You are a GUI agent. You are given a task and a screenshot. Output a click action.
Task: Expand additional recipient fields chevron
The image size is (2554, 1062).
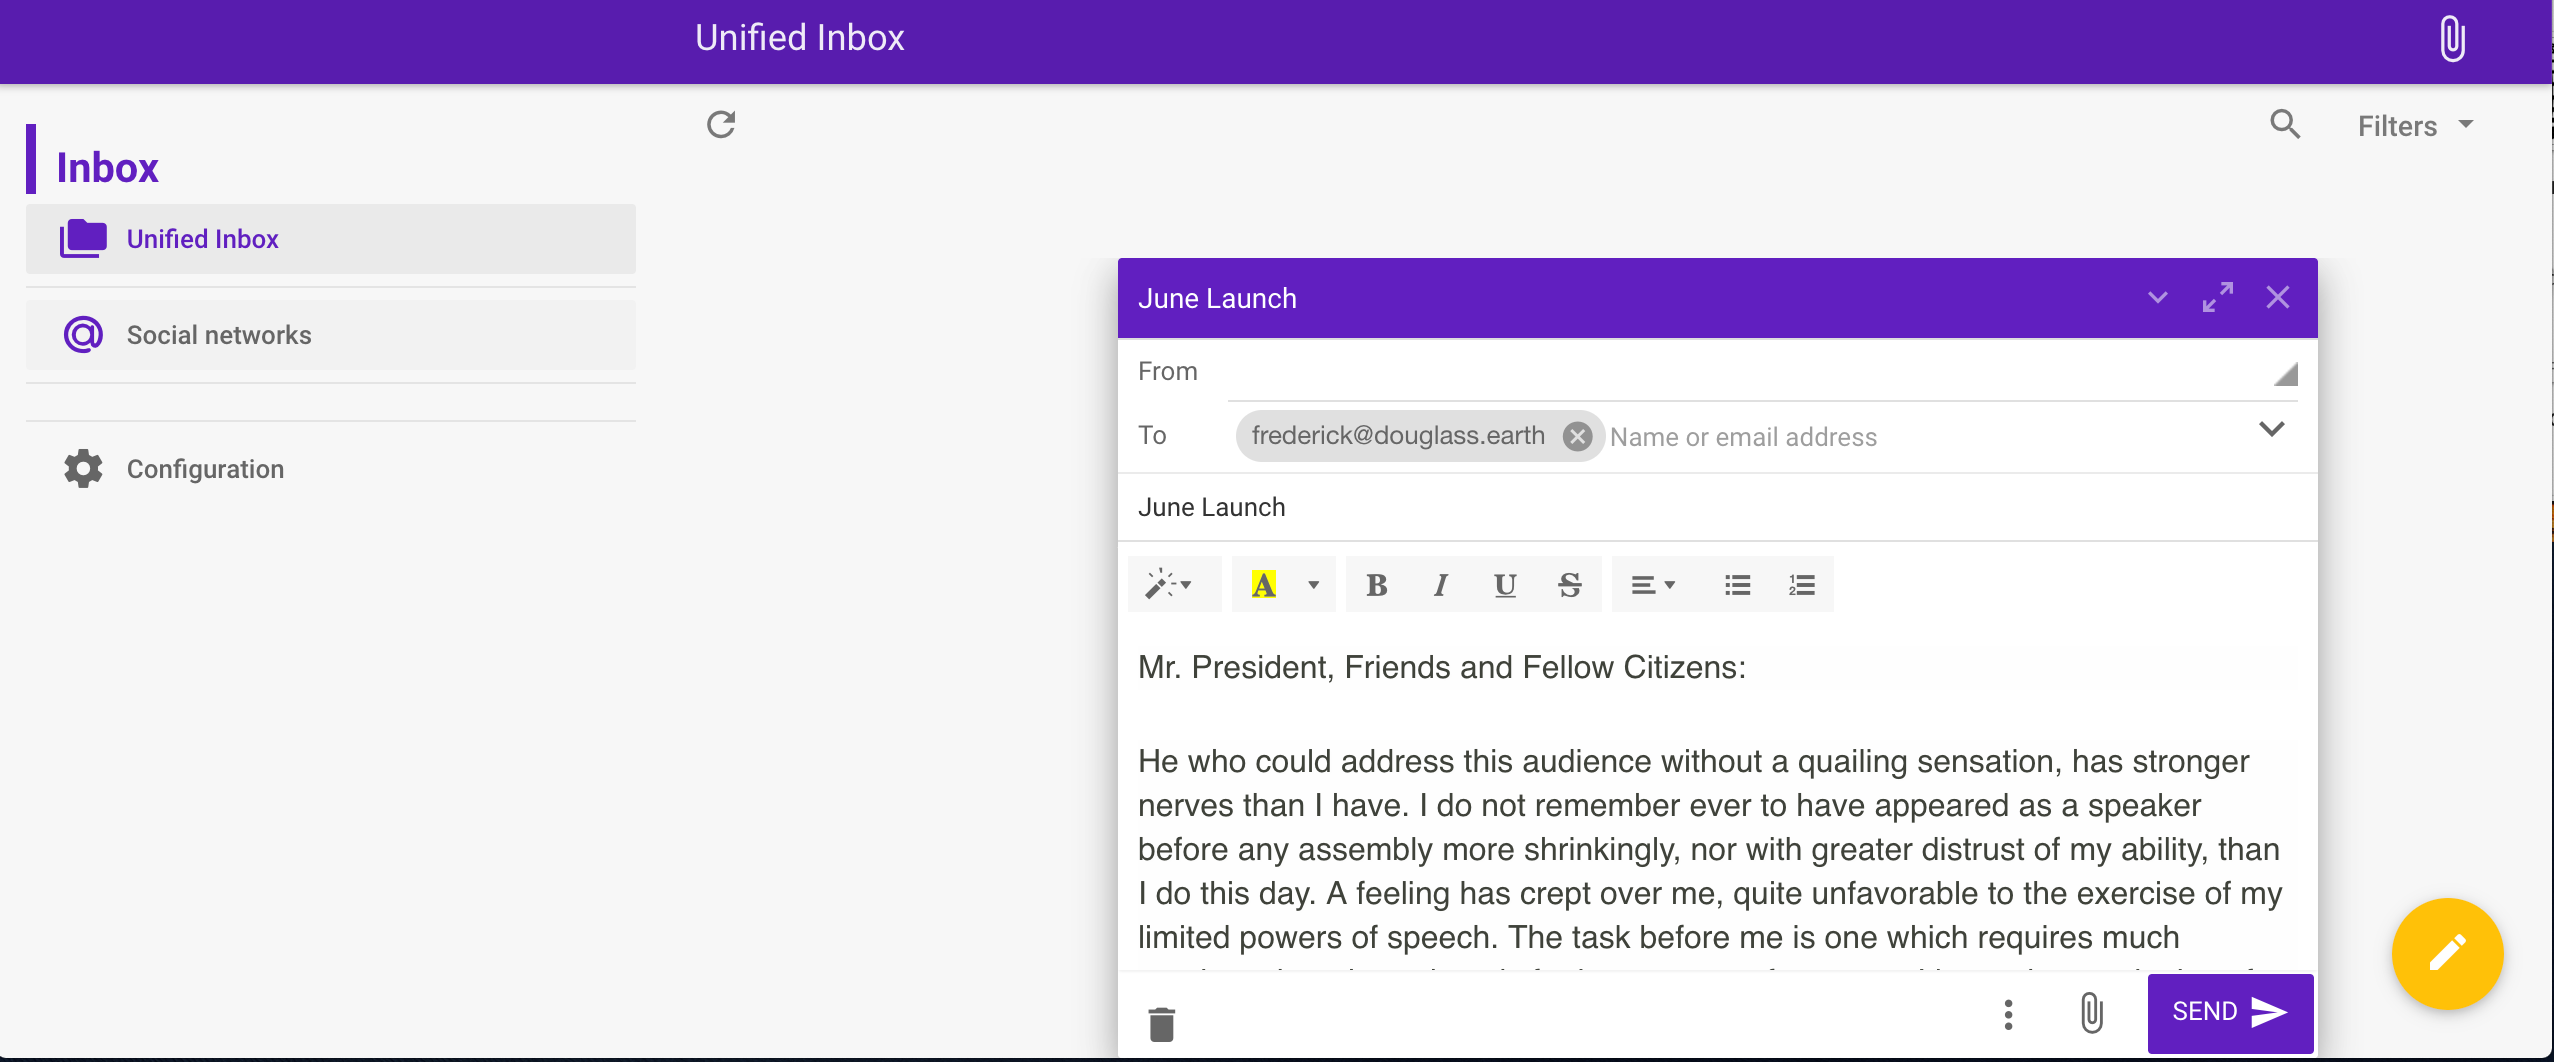[2271, 430]
